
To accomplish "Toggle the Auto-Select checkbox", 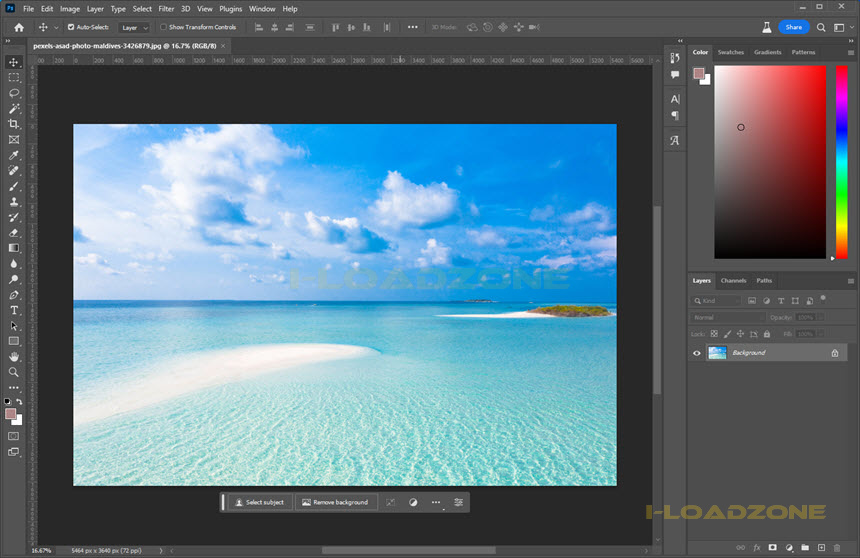I will (71, 27).
